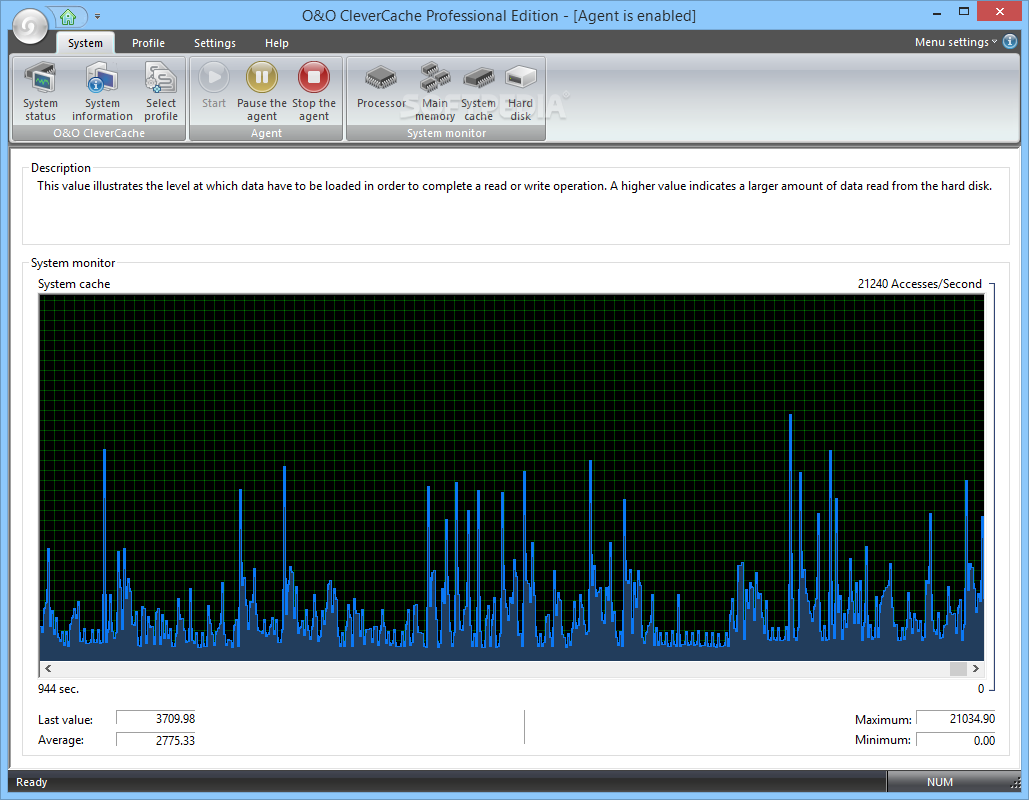
Task: Pause the agent
Action: pos(262,91)
